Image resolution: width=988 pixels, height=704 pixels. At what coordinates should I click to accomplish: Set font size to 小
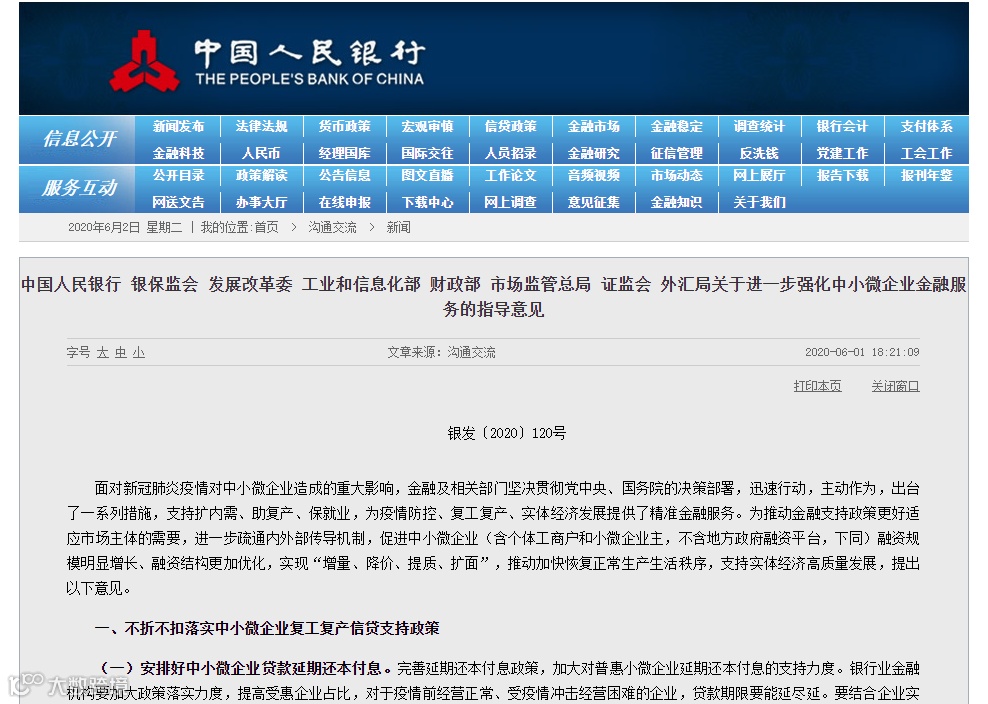[139, 352]
